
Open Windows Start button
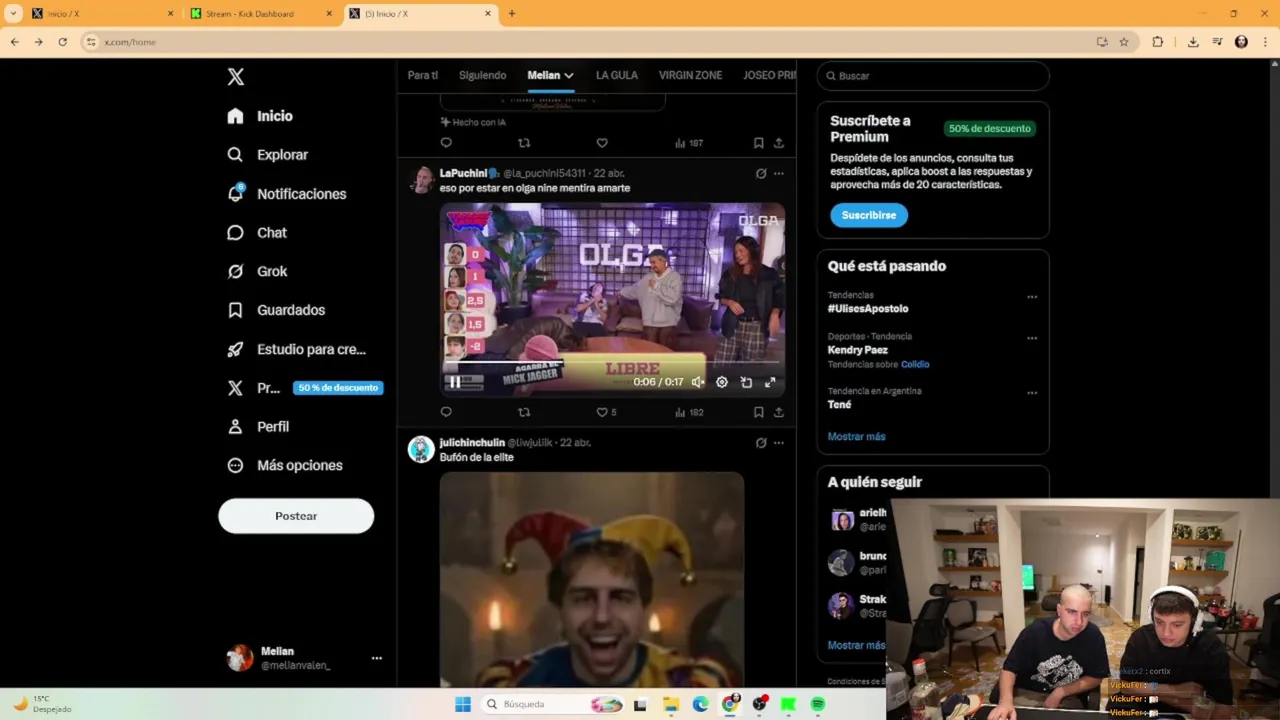(x=463, y=704)
